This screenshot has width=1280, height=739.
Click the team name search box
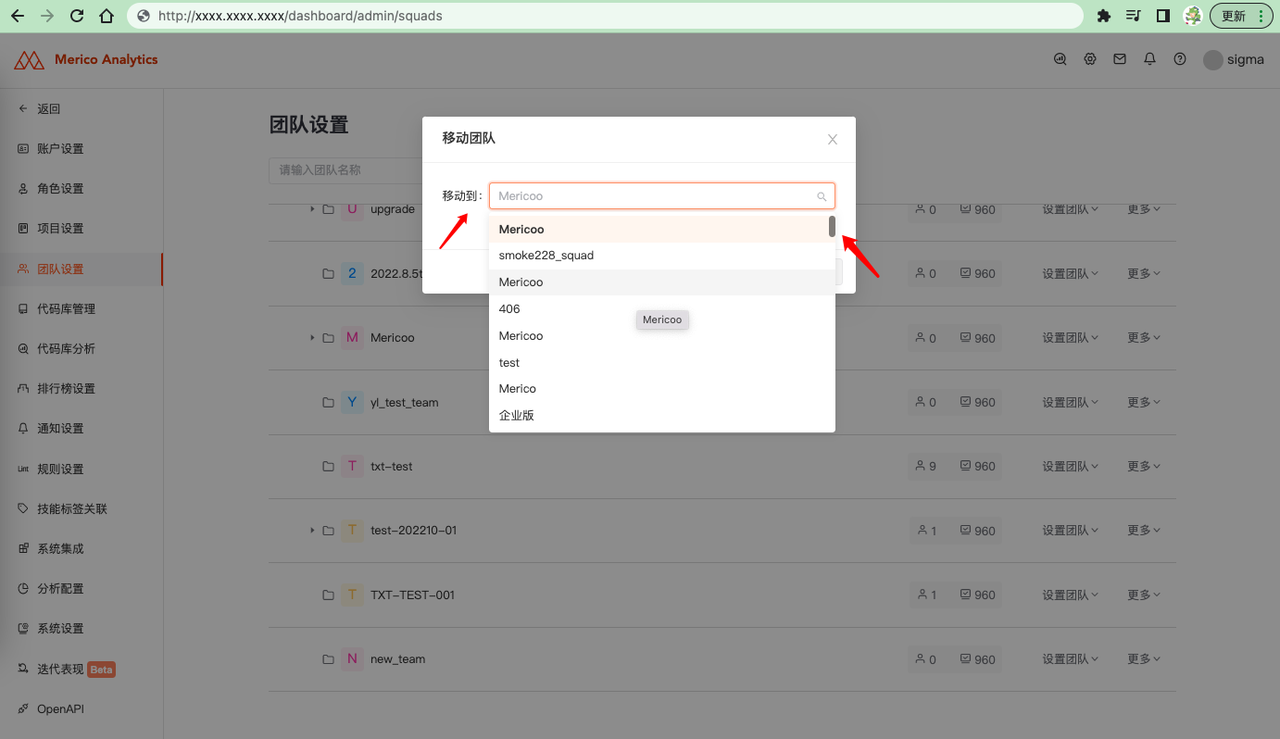coord(345,171)
